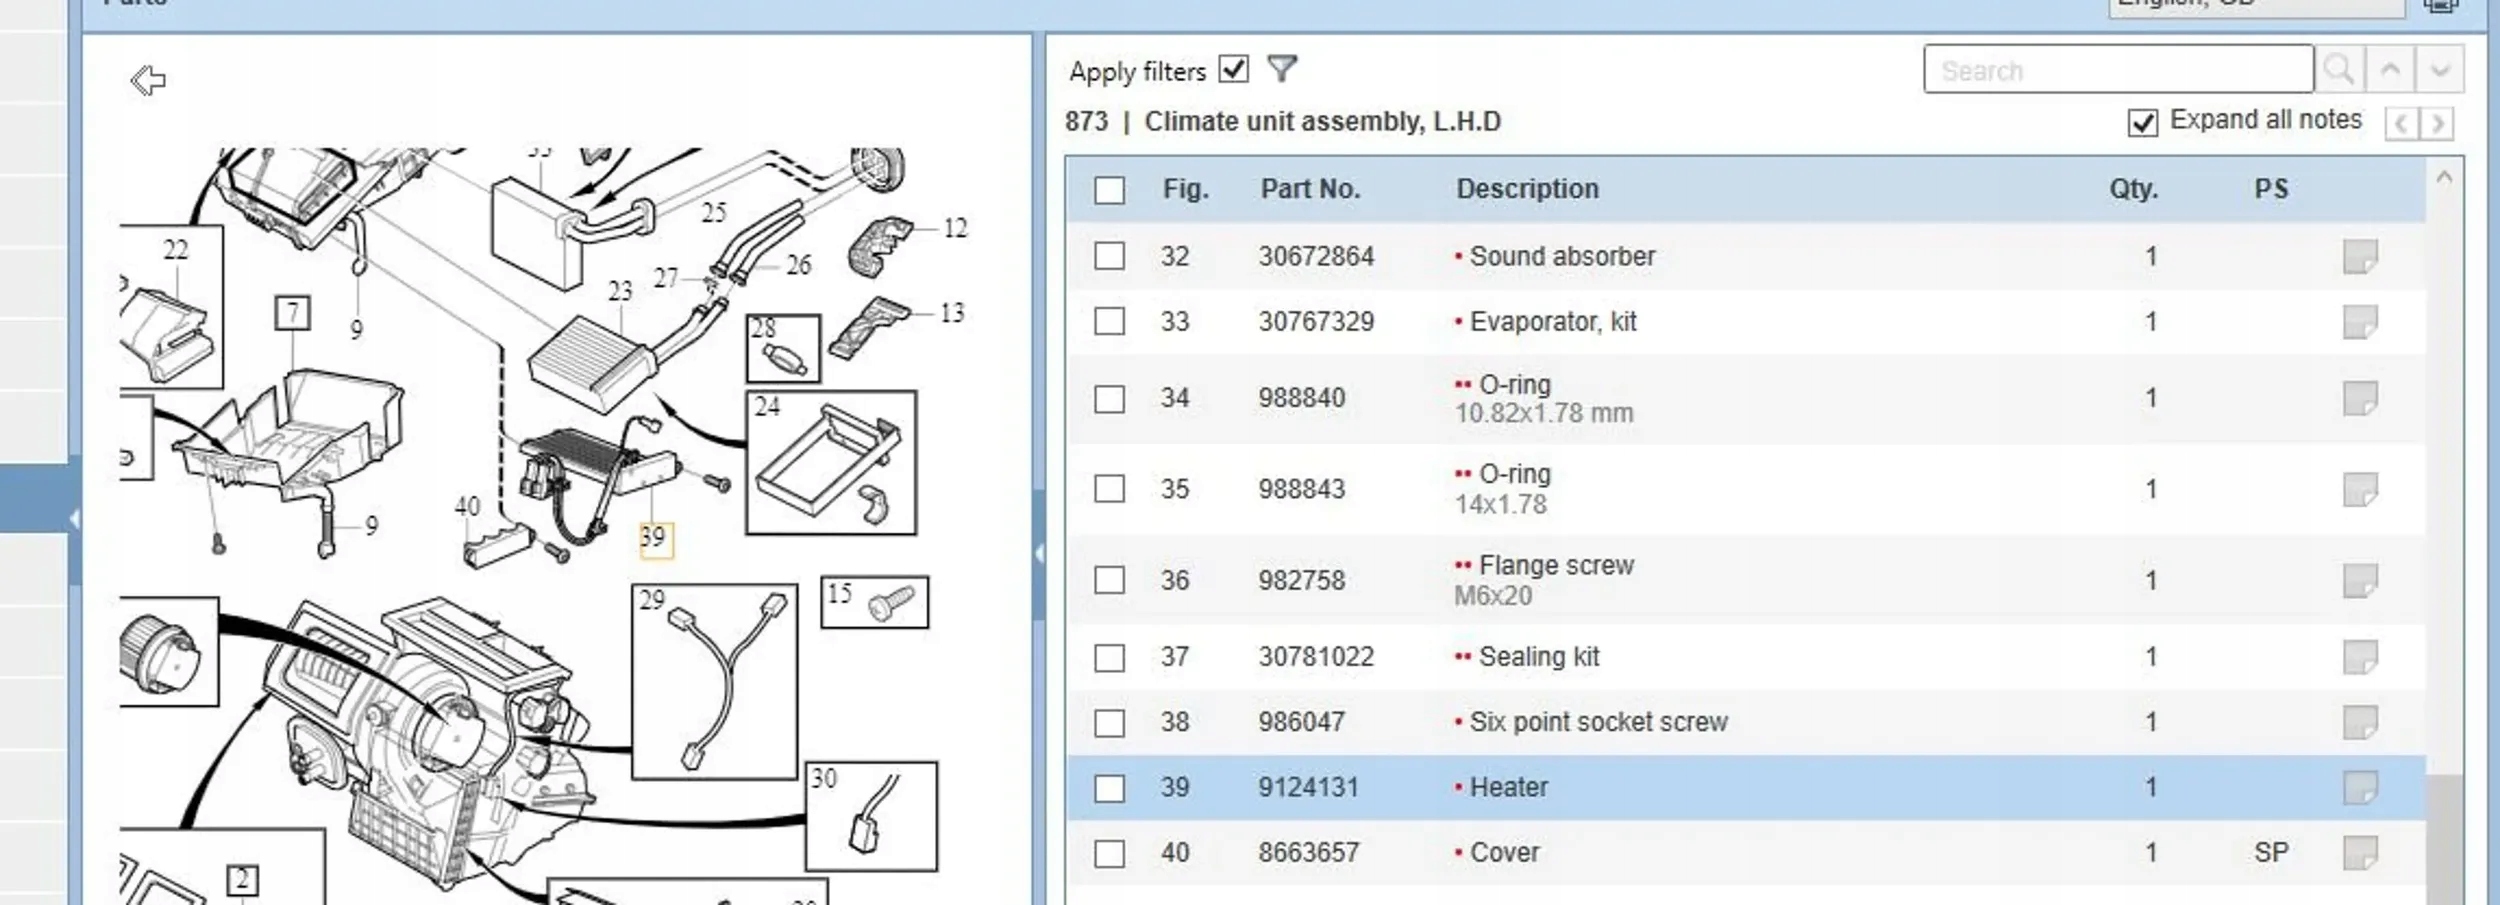Click the PS column header
This screenshot has width=2500, height=905.
pos(2271,189)
